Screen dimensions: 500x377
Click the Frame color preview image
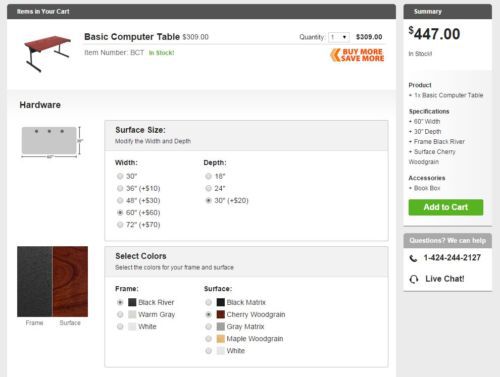[x=35, y=282]
